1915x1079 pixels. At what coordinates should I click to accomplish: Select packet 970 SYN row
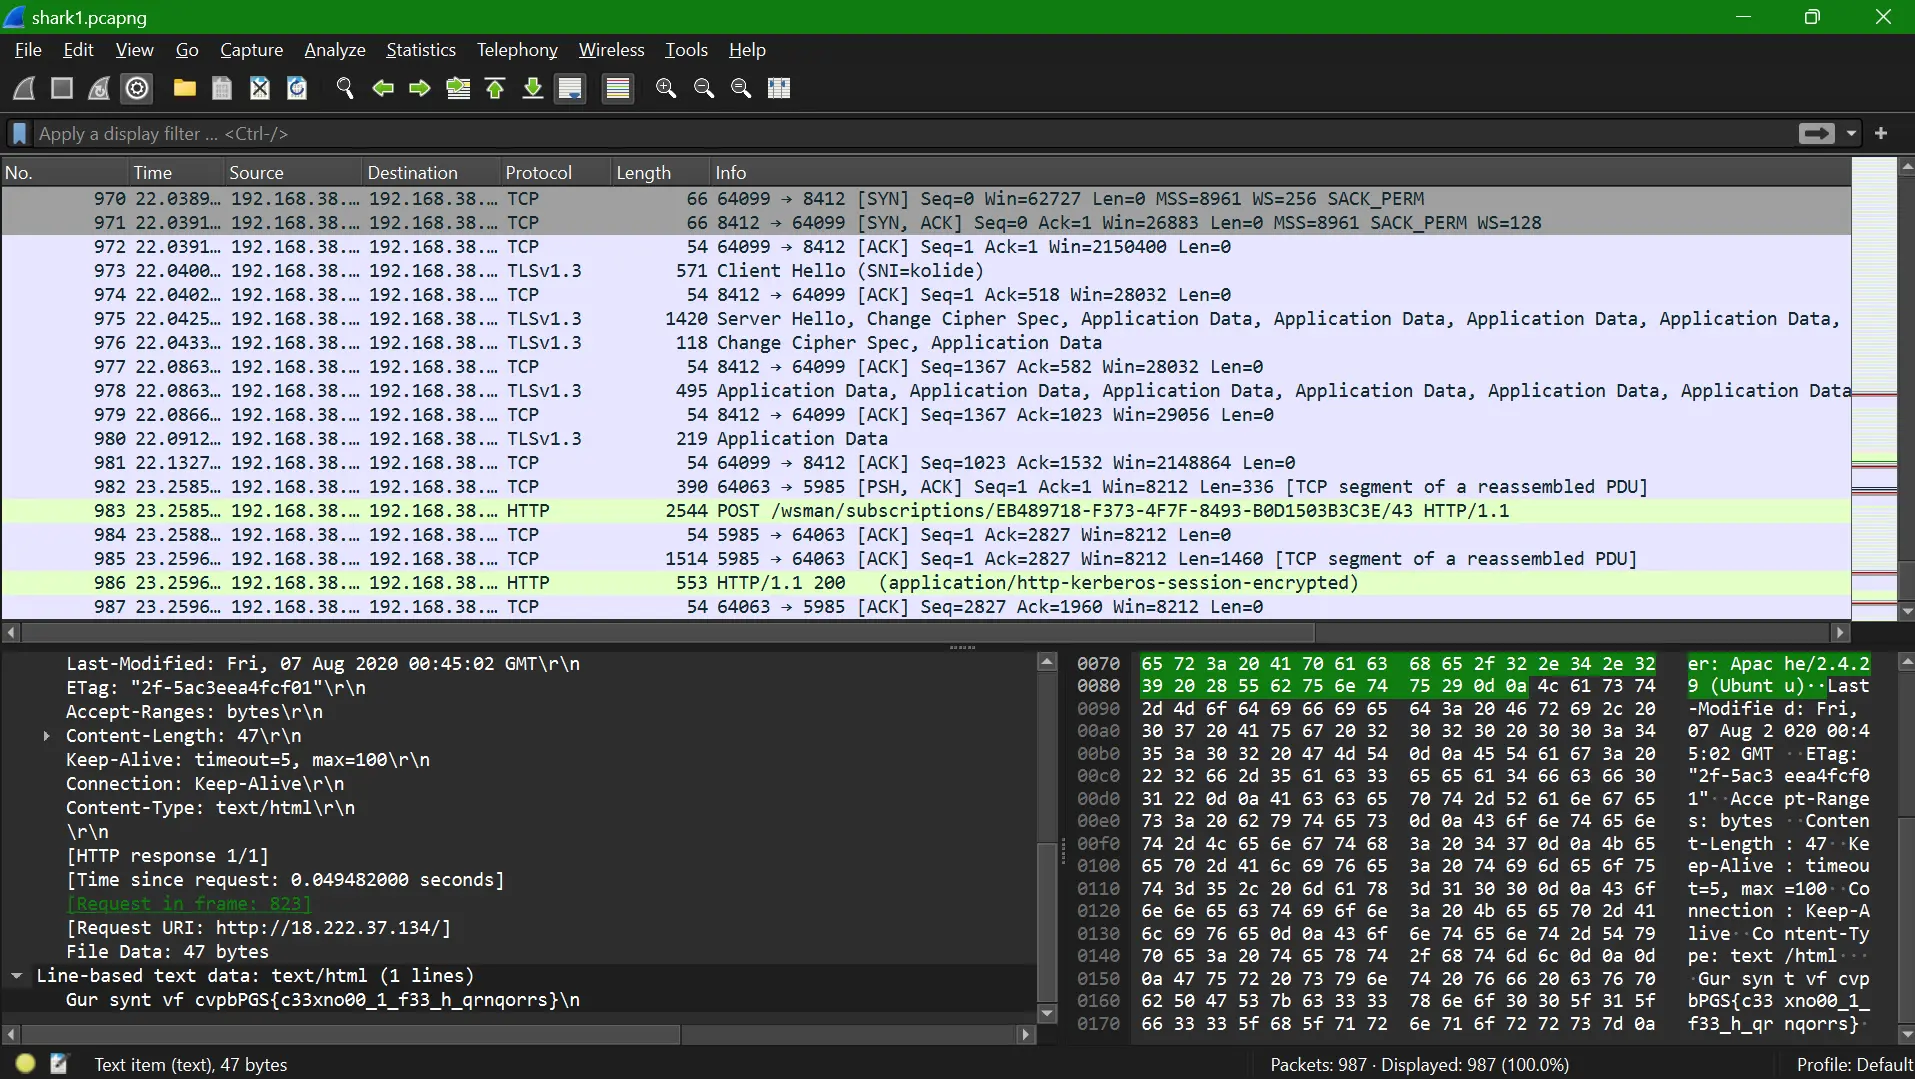coord(926,199)
